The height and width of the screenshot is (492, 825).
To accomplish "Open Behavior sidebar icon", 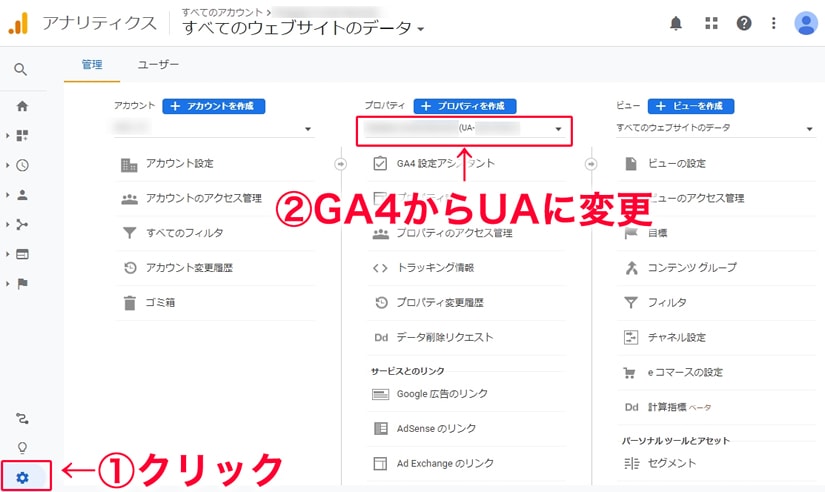I will pos(22,254).
